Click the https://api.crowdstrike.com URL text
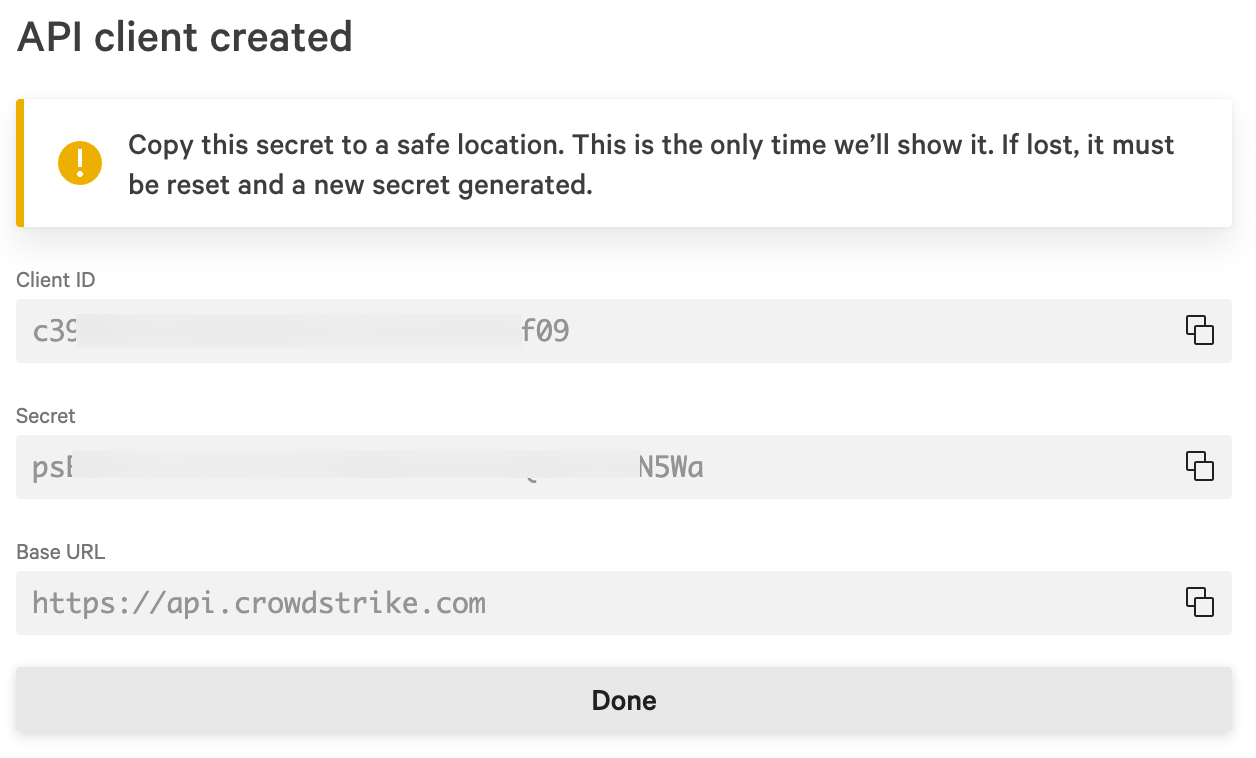This screenshot has width=1256, height=758. [259, 603]
